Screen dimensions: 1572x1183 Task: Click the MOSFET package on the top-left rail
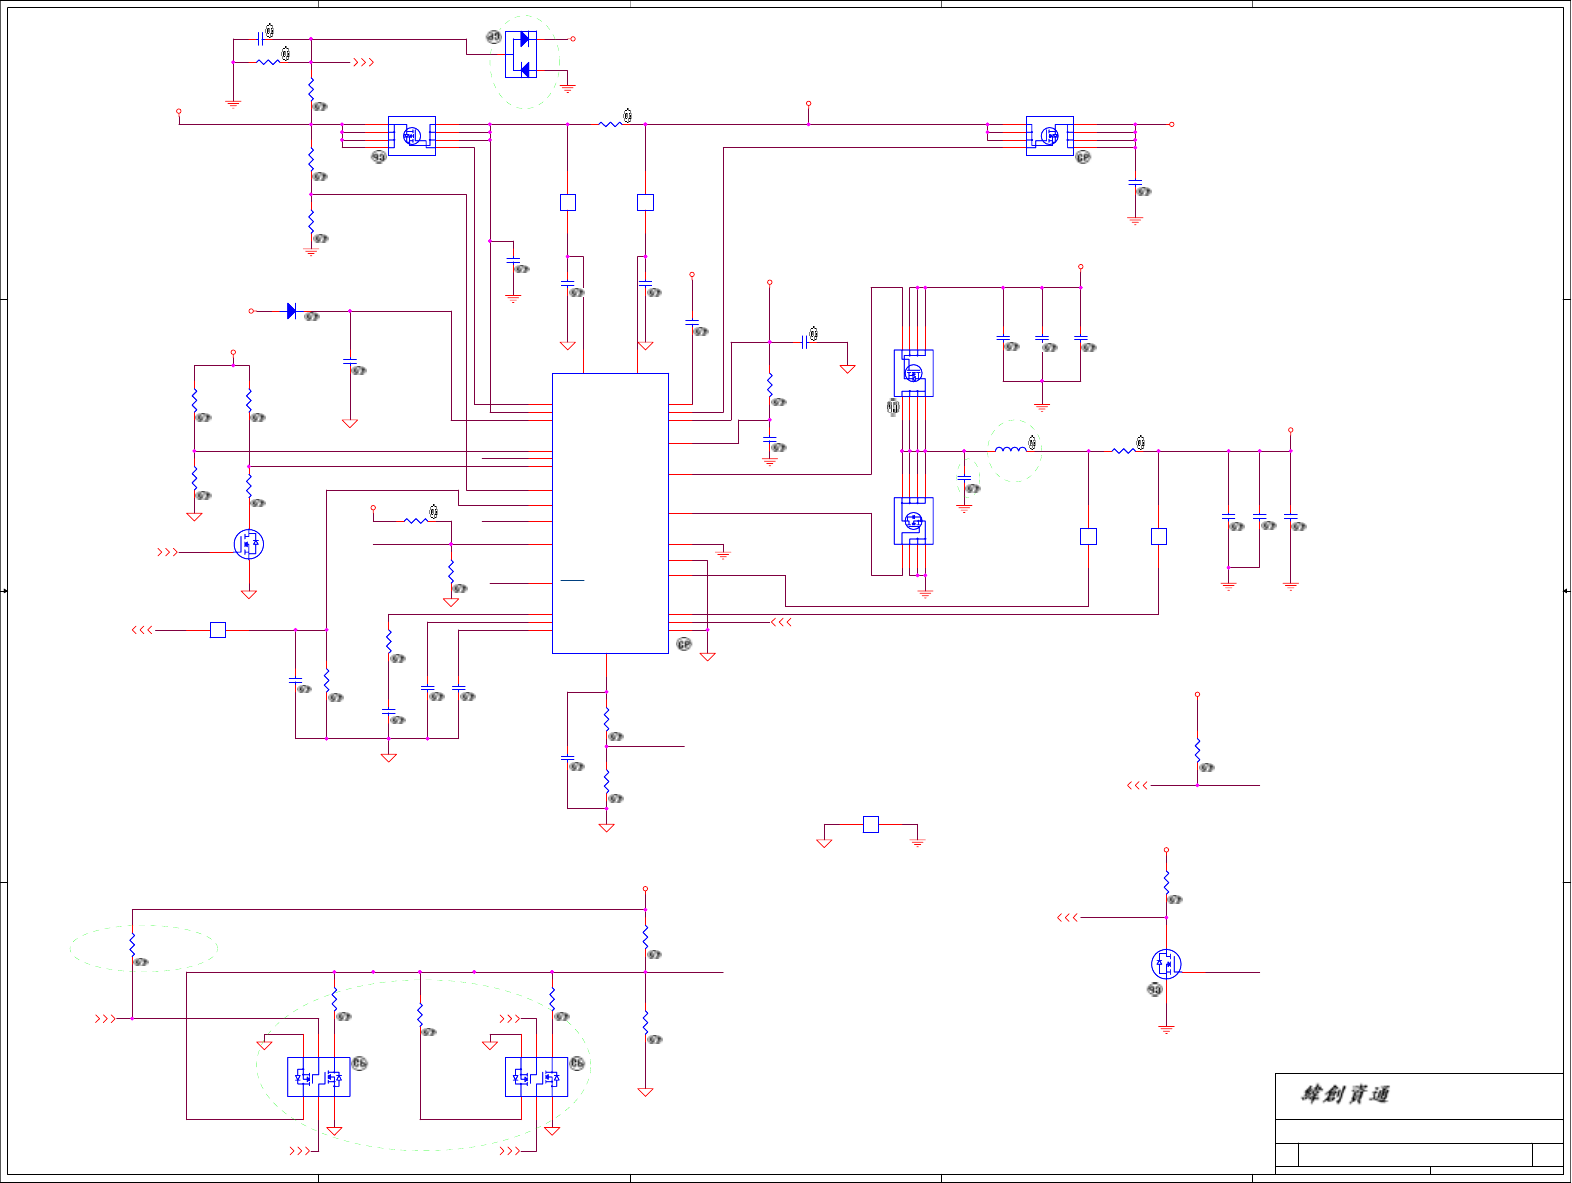coord(412,136)
